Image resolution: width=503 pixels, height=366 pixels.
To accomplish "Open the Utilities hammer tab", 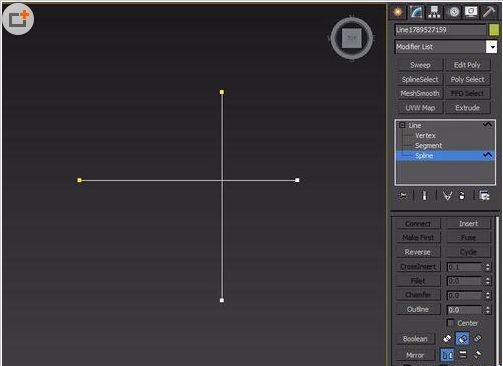I will point(489,12).
